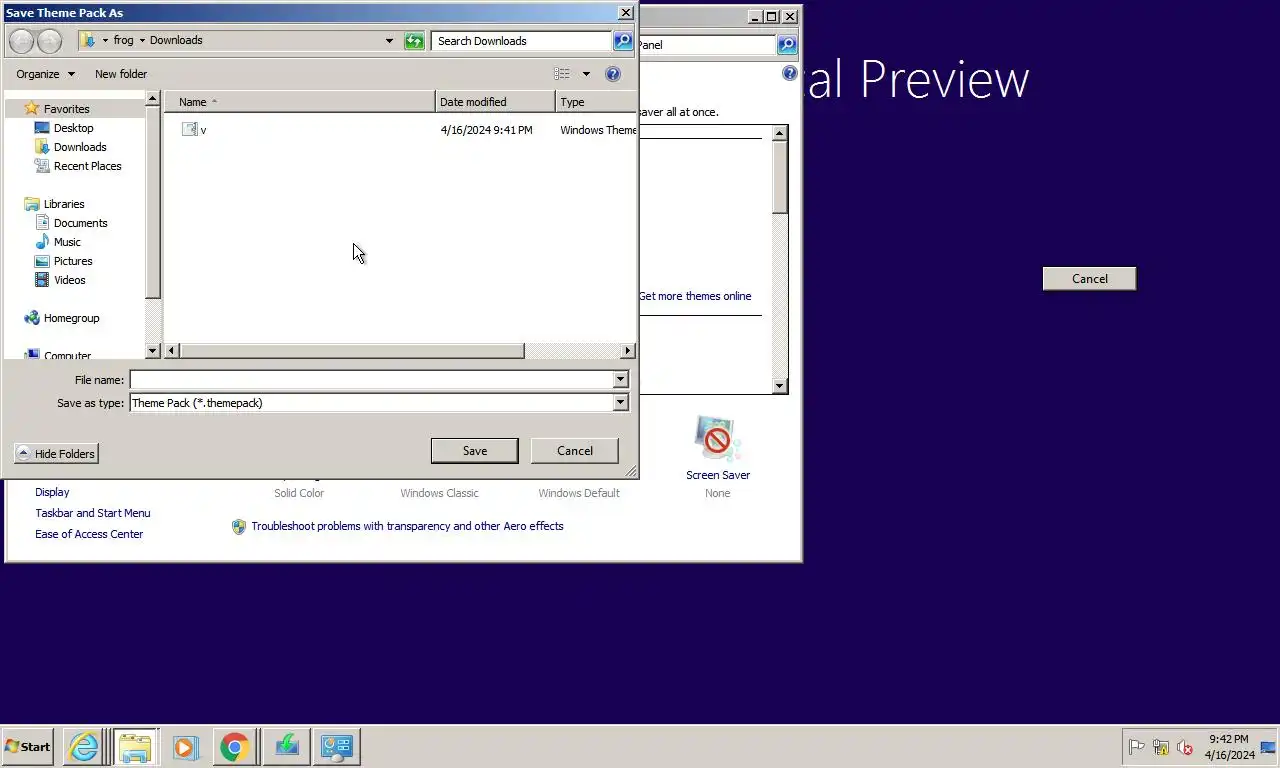Open the address bar history dropdown arrow

point(389,41)
